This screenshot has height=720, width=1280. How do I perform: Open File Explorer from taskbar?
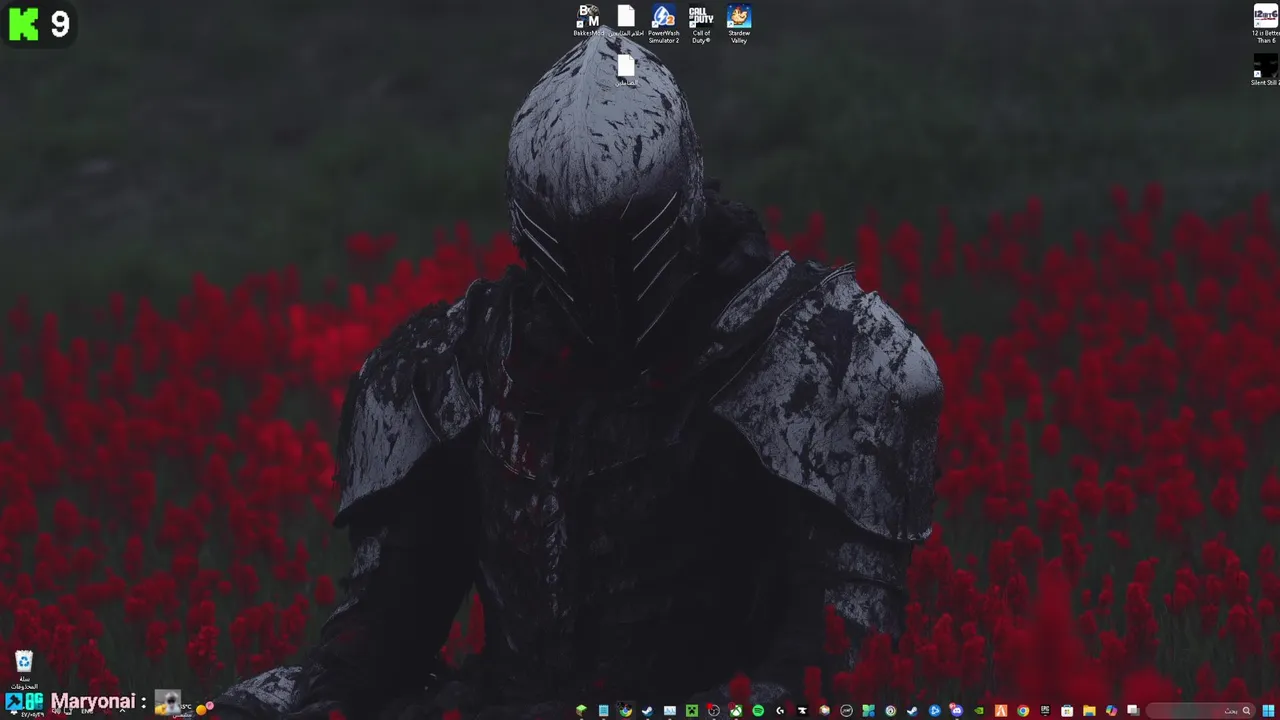tap(1089, 710)
